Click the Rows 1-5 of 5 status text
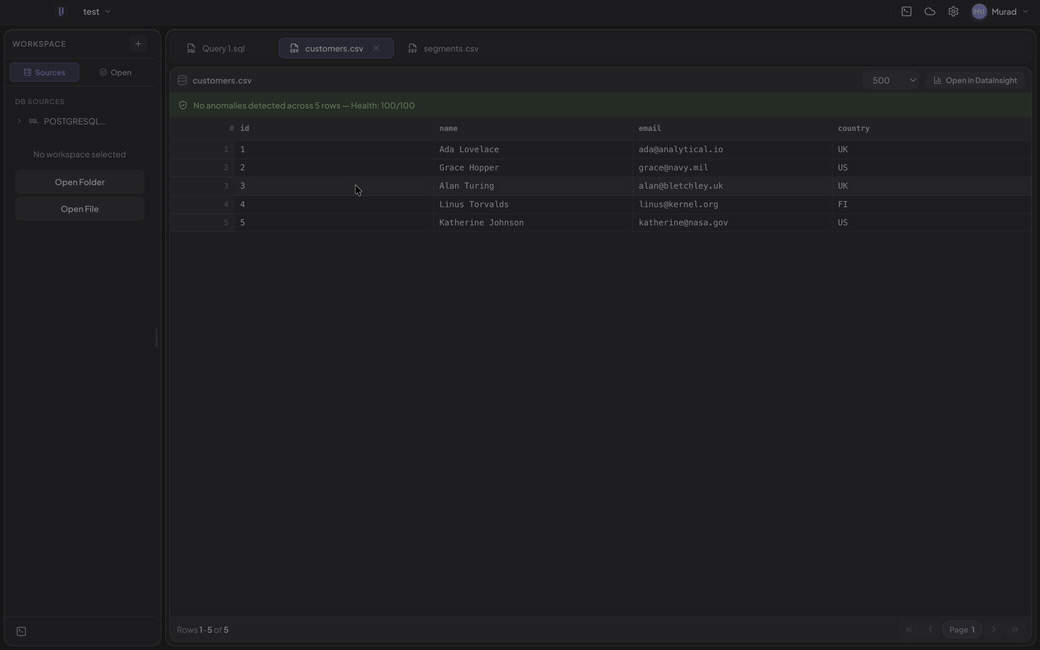The width and height of the screenshot is (1040, 650). click(202, 629)
